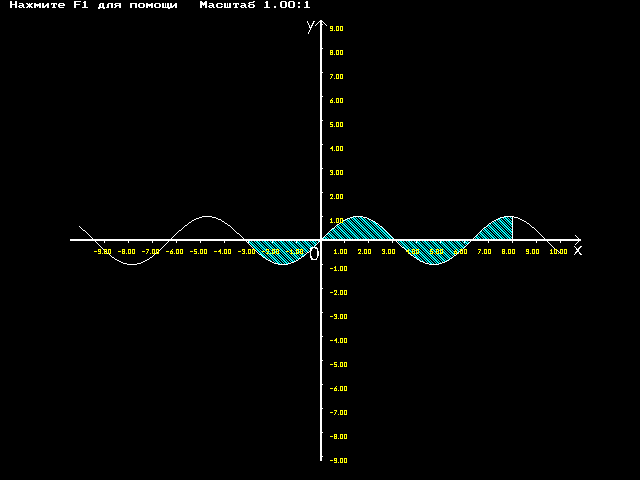Click the 1.00 tick label on Y axis
This screenshot has height=480, width=640.
[336, 220]
